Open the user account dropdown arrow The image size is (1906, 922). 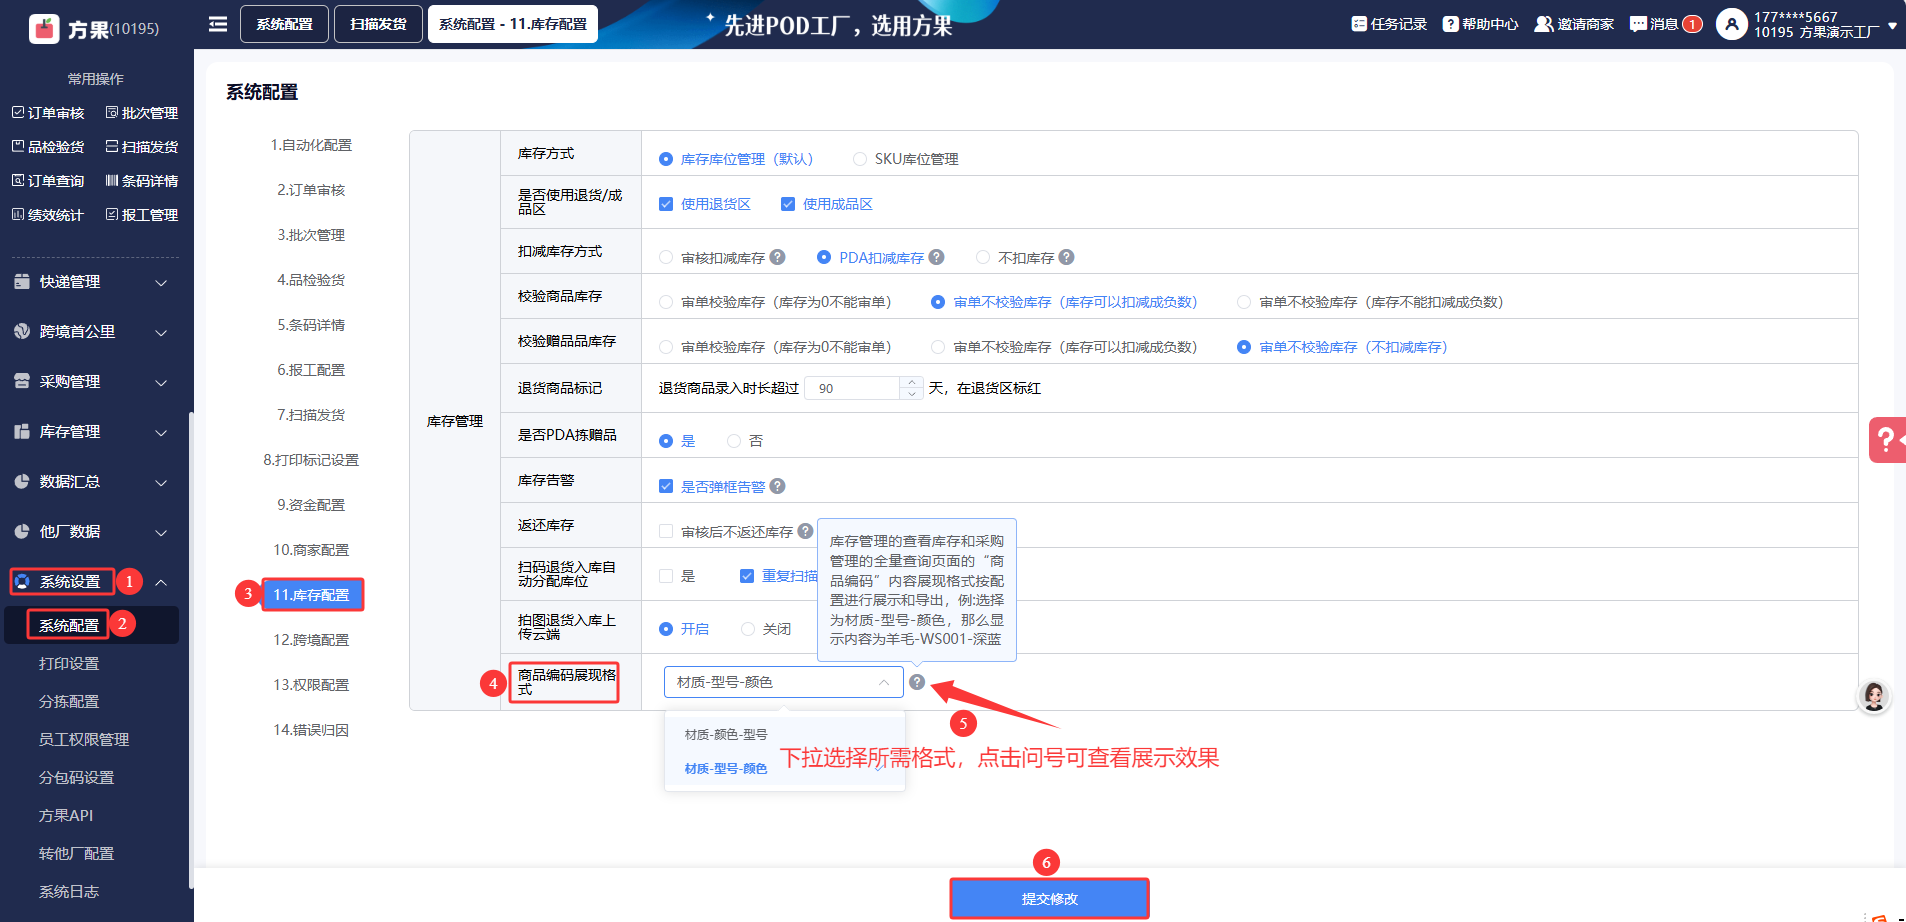tap(1892, 26)
